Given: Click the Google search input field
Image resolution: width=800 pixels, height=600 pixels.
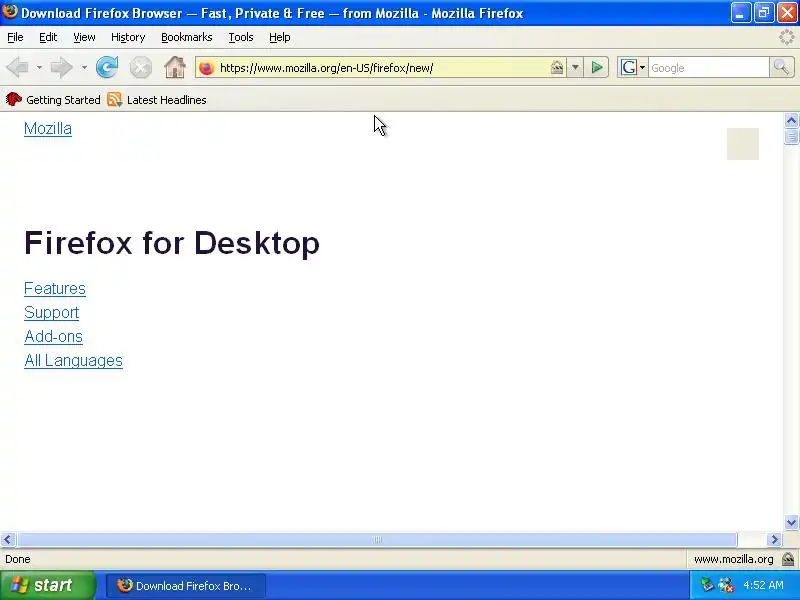Looking at the screenshot, I should (x=709, y=68).
